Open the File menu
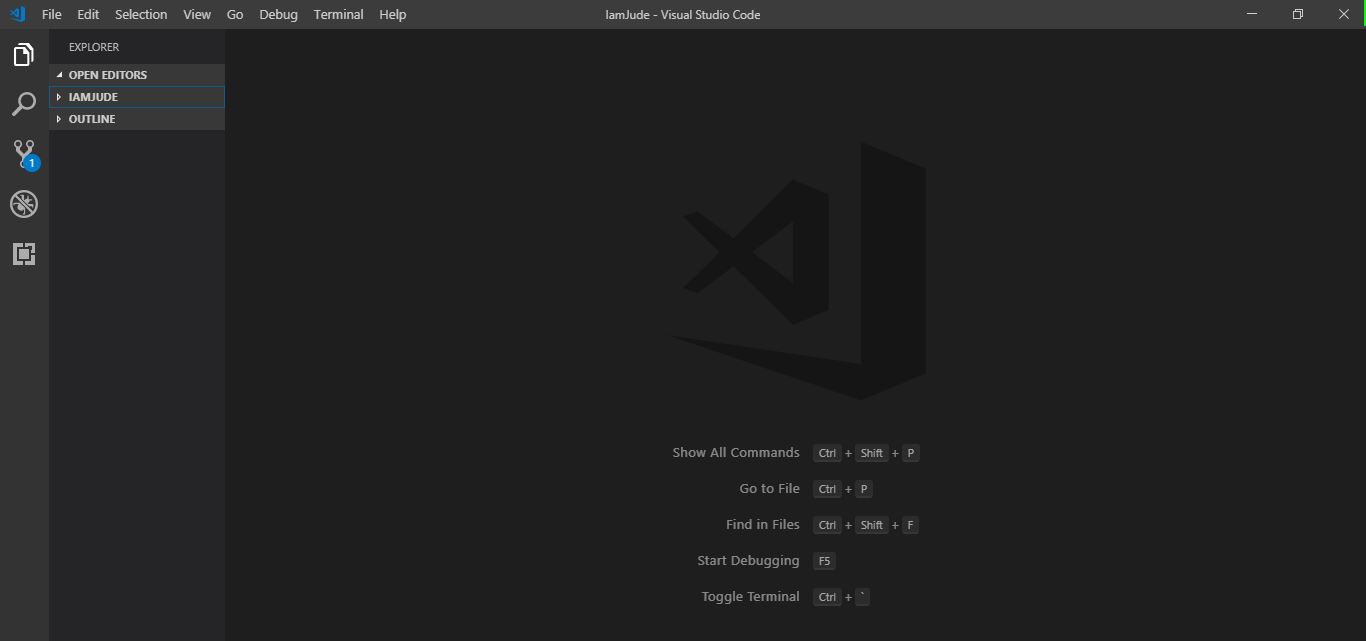1366x641 pixels. (52, 14)
